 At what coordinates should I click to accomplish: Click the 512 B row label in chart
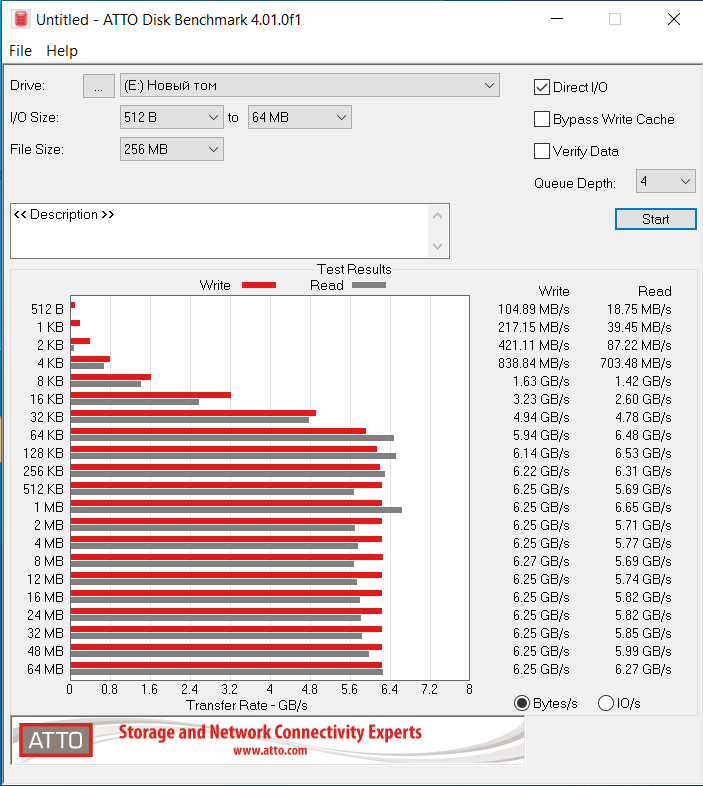[47, 309]
